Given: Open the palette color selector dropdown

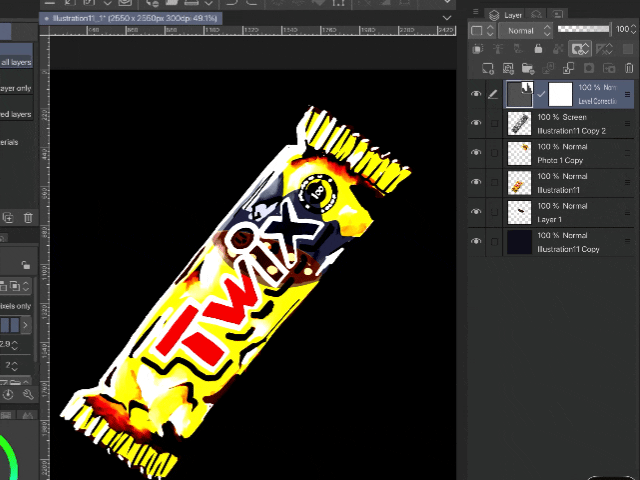Looking at the screenshot, I should click(x=482, y=31).
